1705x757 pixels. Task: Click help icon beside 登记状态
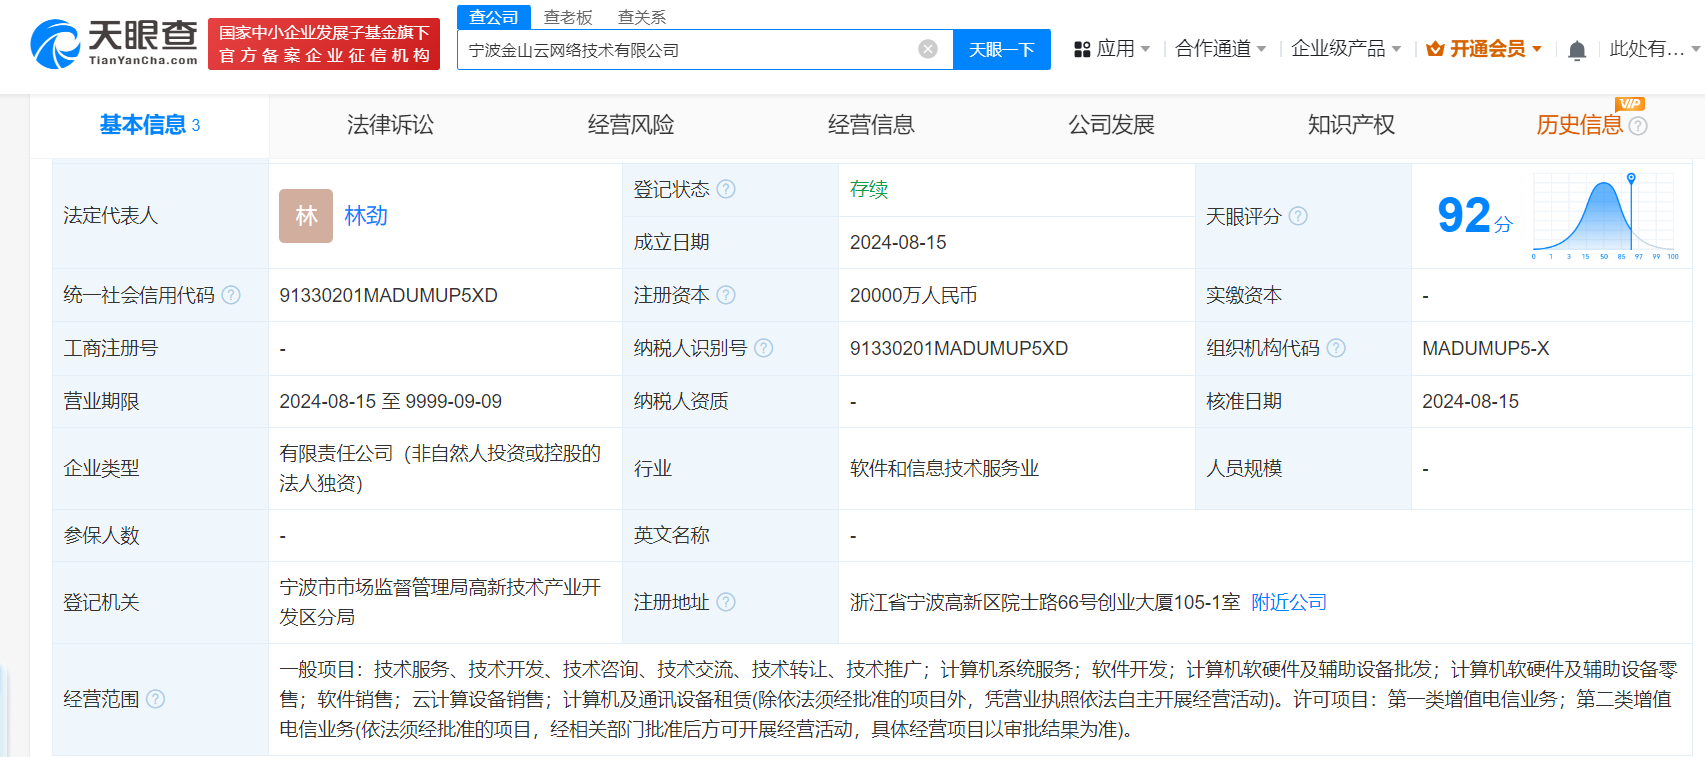pos(726,189)
